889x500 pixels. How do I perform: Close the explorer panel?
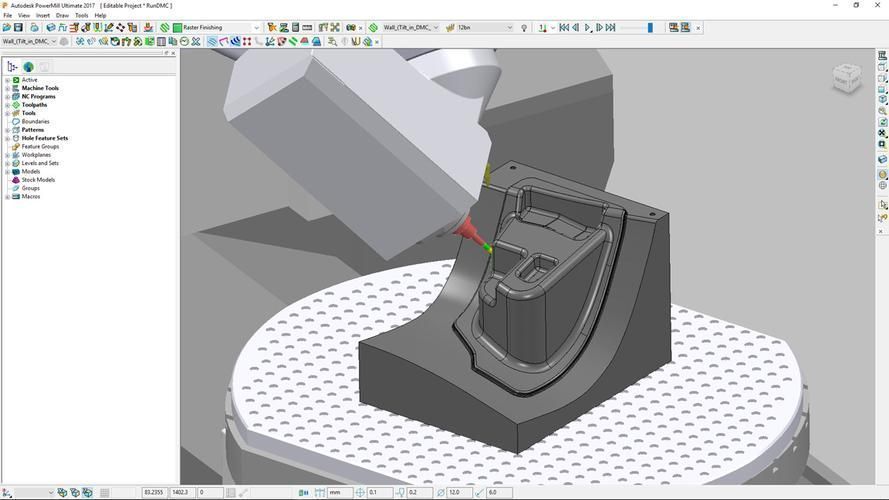pos(173,53)
